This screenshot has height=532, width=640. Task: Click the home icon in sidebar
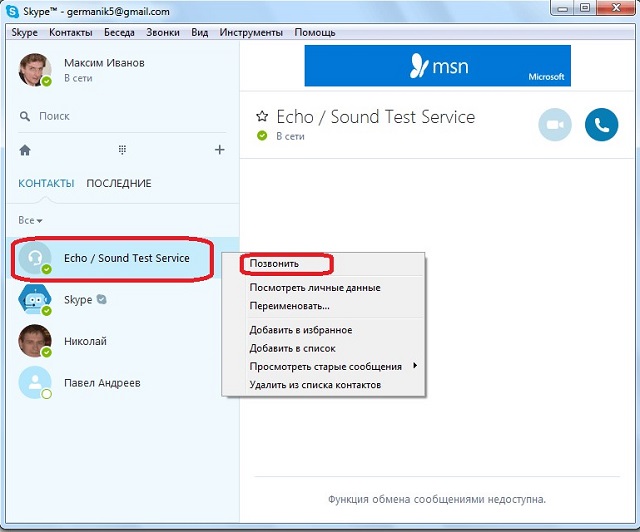pyautogui.click(x=25, y=150)
